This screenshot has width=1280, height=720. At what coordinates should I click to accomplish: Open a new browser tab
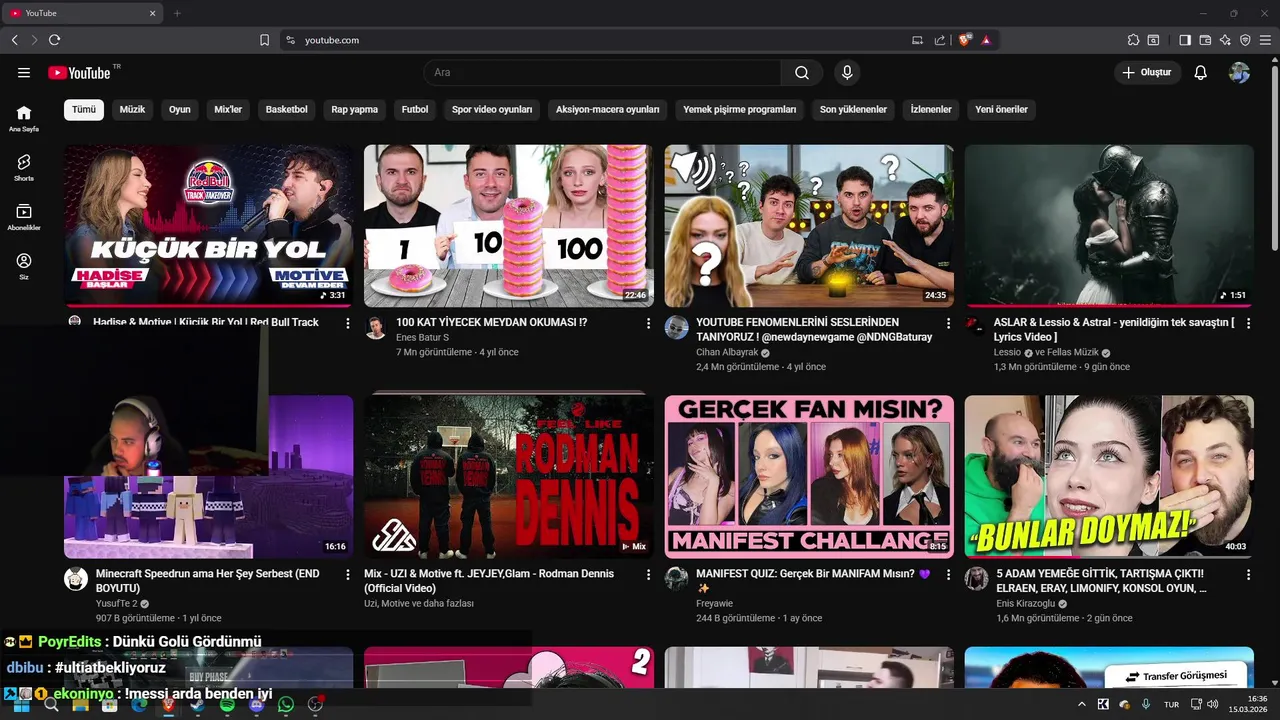(177, 13)
